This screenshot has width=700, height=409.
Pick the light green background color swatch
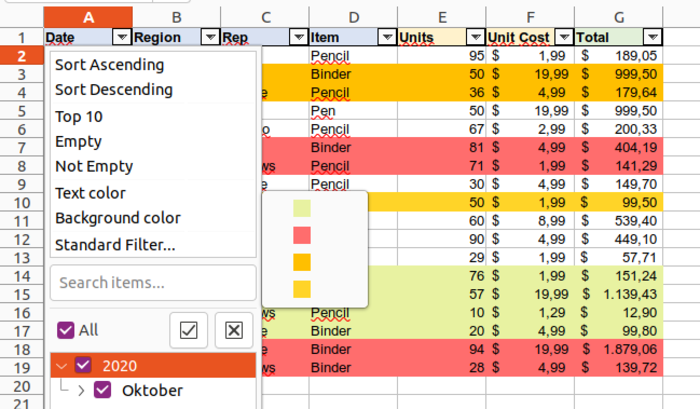[x=302, y=209]
